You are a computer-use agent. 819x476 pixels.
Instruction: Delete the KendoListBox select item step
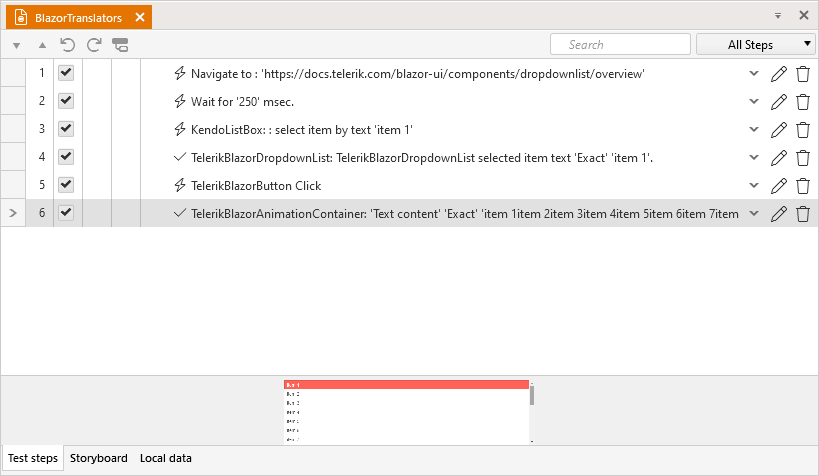pyautogui.click(x=803, y=130)
